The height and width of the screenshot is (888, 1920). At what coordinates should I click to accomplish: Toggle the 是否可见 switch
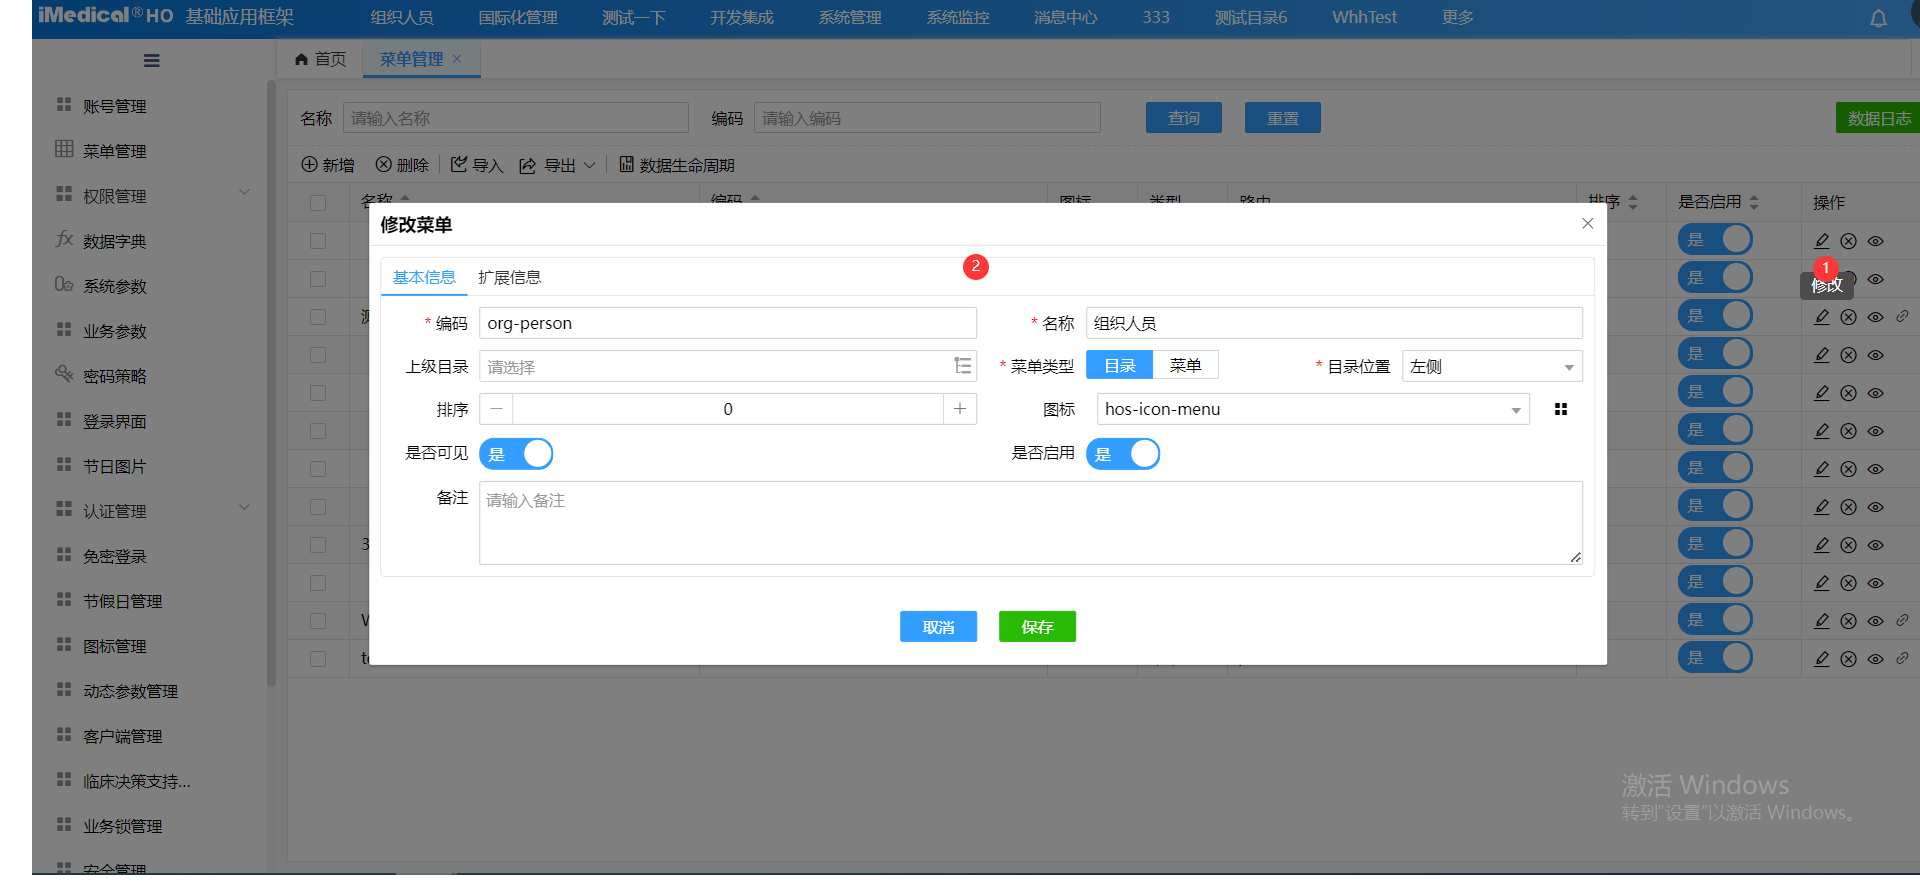click(516, 454)
